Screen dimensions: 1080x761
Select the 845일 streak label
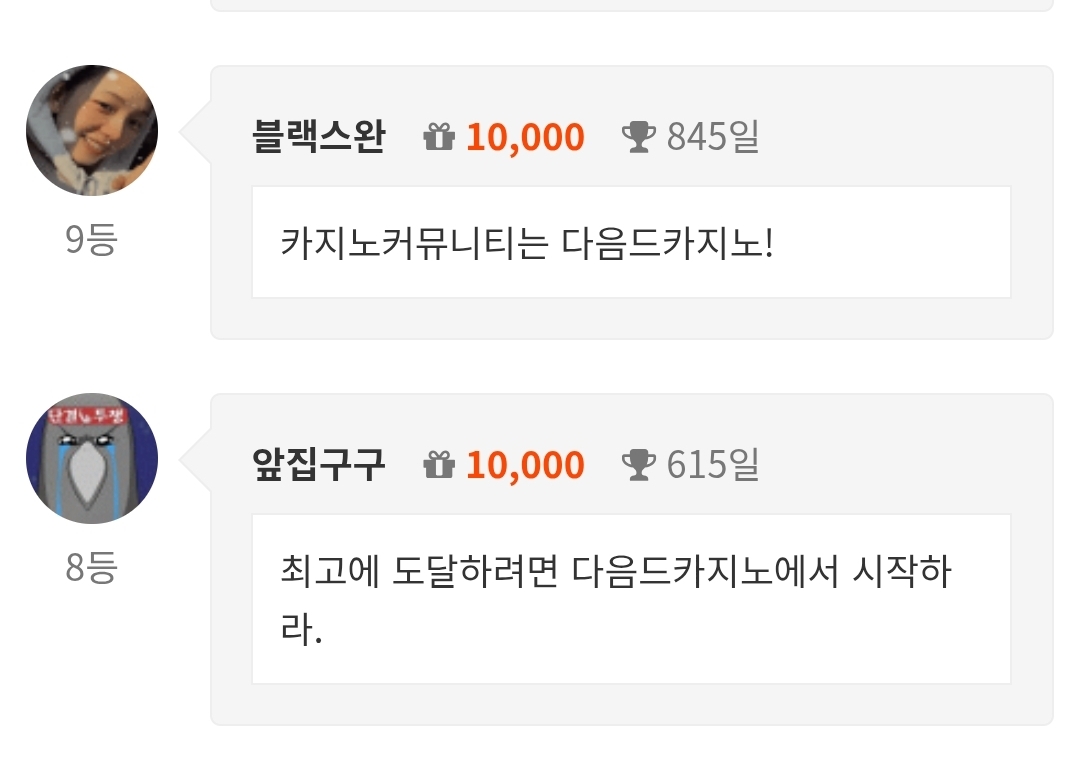(712, 137)
